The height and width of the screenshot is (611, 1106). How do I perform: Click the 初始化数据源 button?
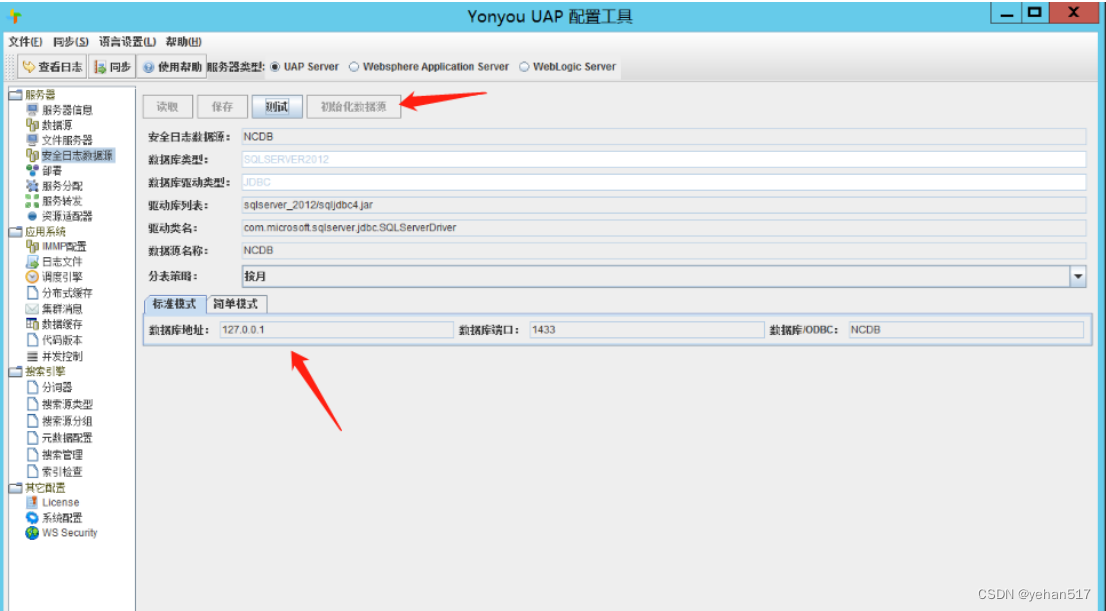click(x=353, y=107)
